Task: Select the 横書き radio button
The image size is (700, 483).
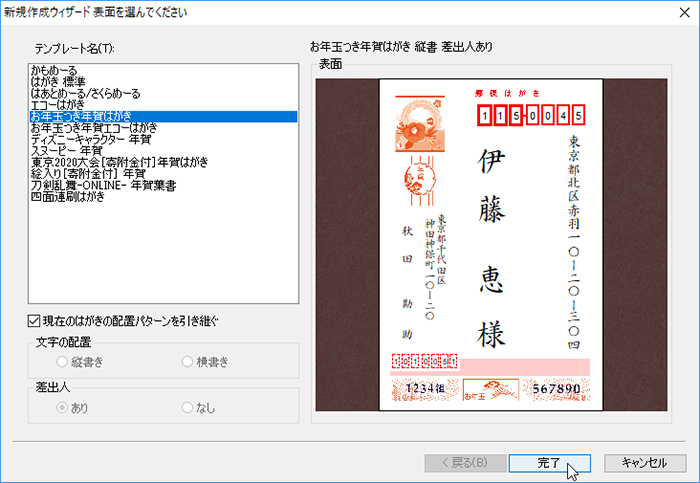Action: click(x=188, y=361)
